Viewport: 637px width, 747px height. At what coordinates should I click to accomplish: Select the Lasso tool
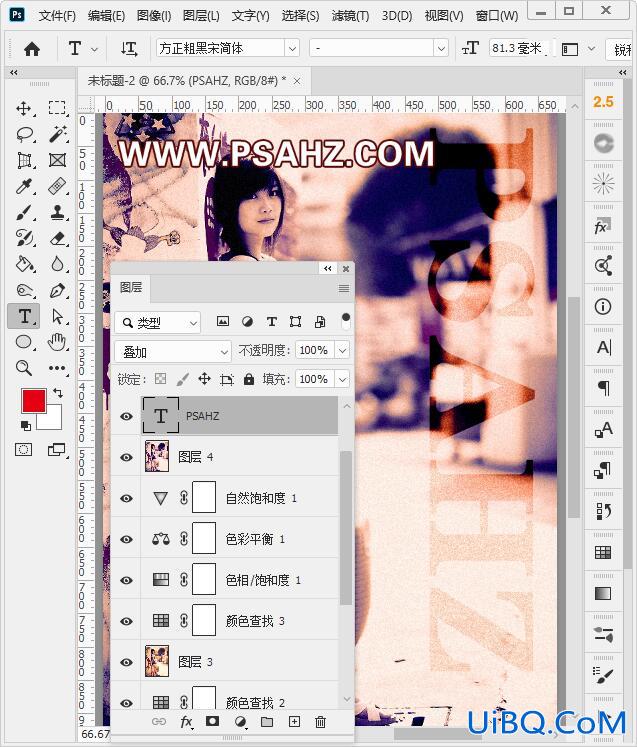tap(24, 134)
